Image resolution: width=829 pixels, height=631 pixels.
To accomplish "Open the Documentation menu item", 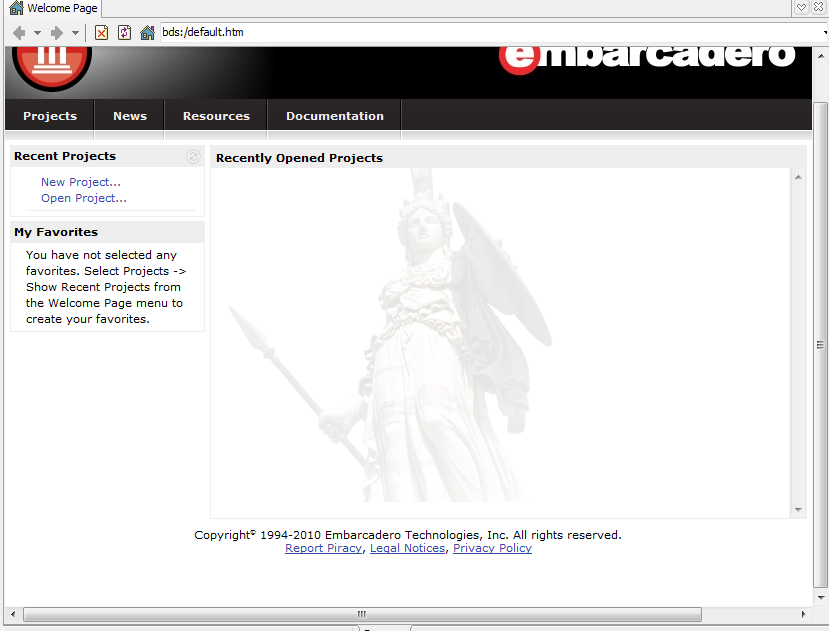I will tap(335, 116).
